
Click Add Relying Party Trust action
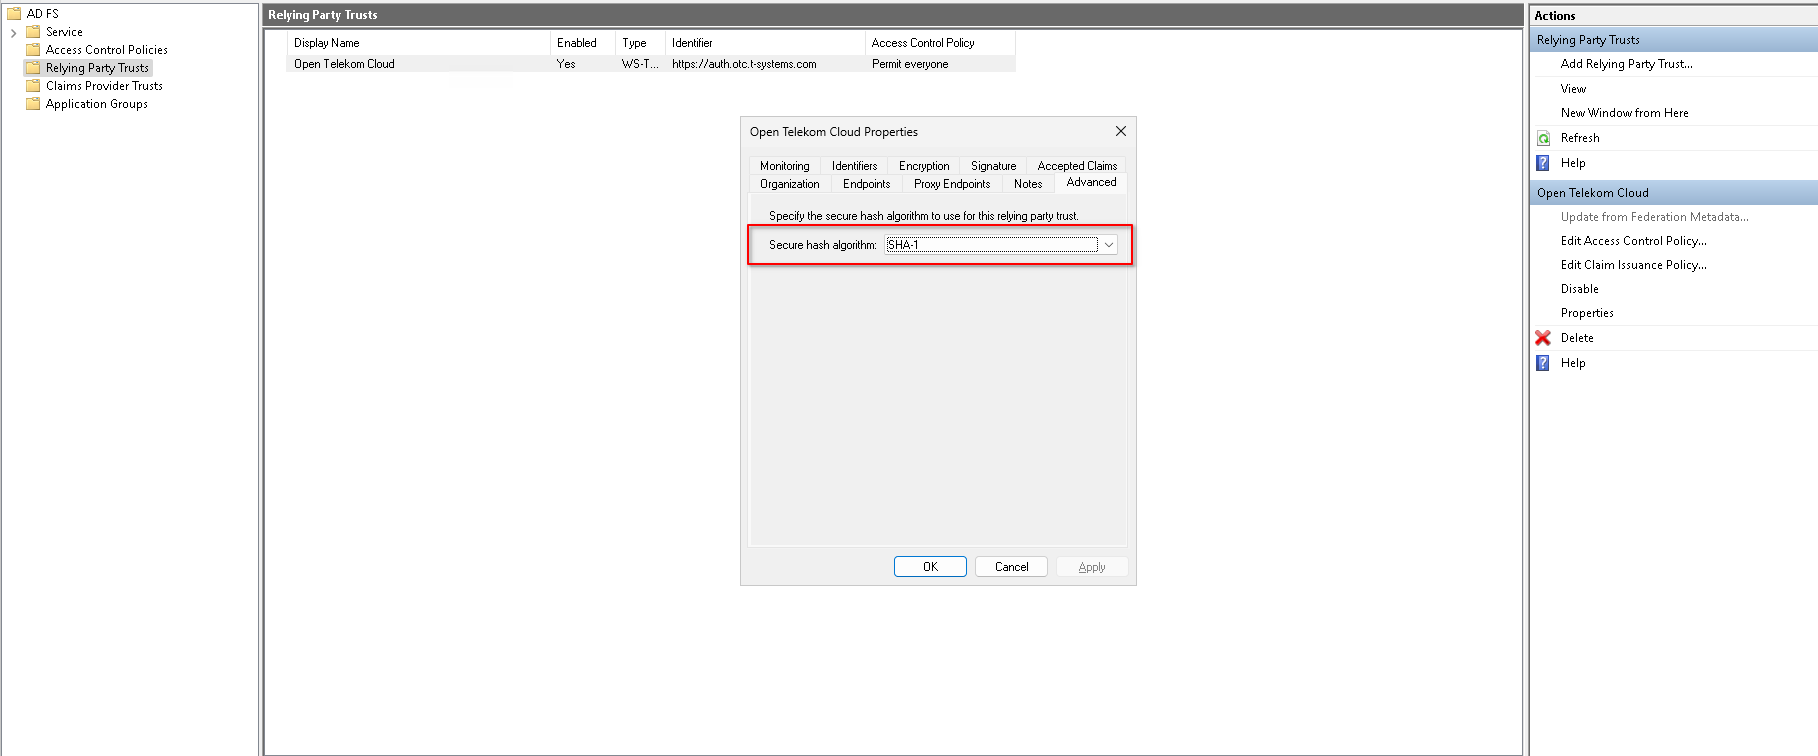point(1626,64)
